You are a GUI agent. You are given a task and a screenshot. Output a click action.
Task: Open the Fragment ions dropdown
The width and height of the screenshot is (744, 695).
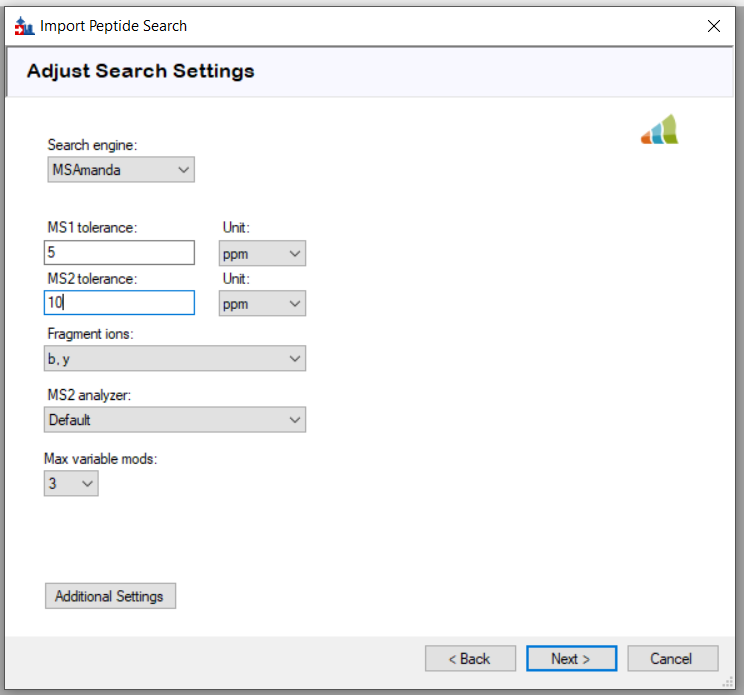pos(175,359)
